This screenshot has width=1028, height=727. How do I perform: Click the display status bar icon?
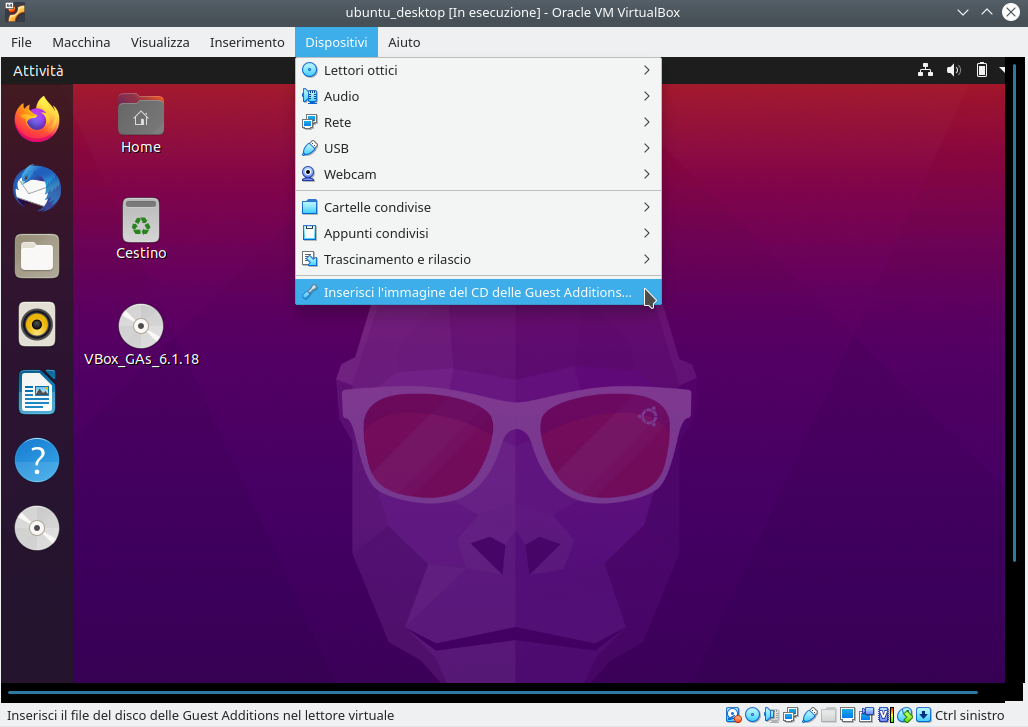tap(848, 715)
